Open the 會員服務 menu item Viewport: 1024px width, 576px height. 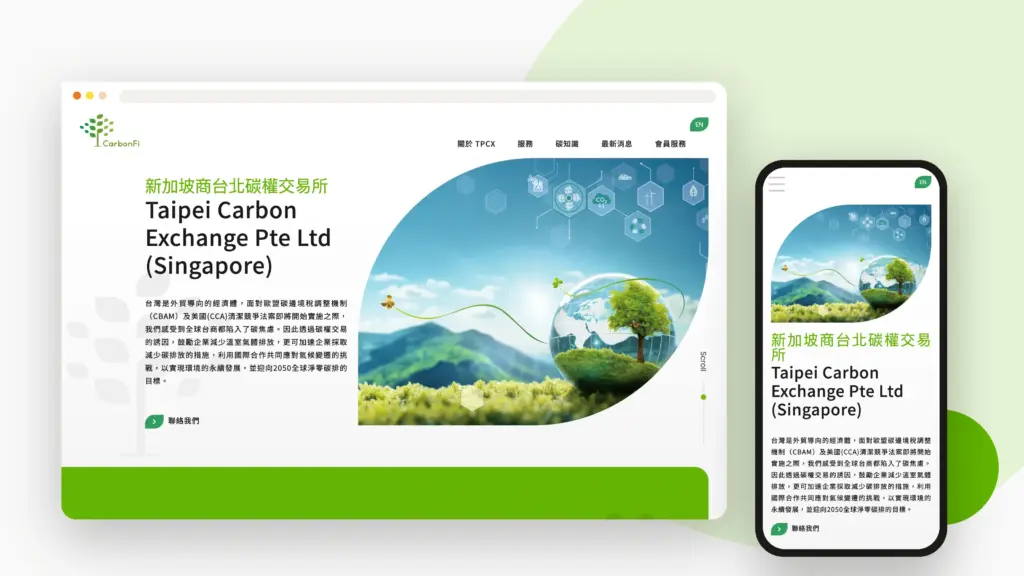click(x=670, y=144)
